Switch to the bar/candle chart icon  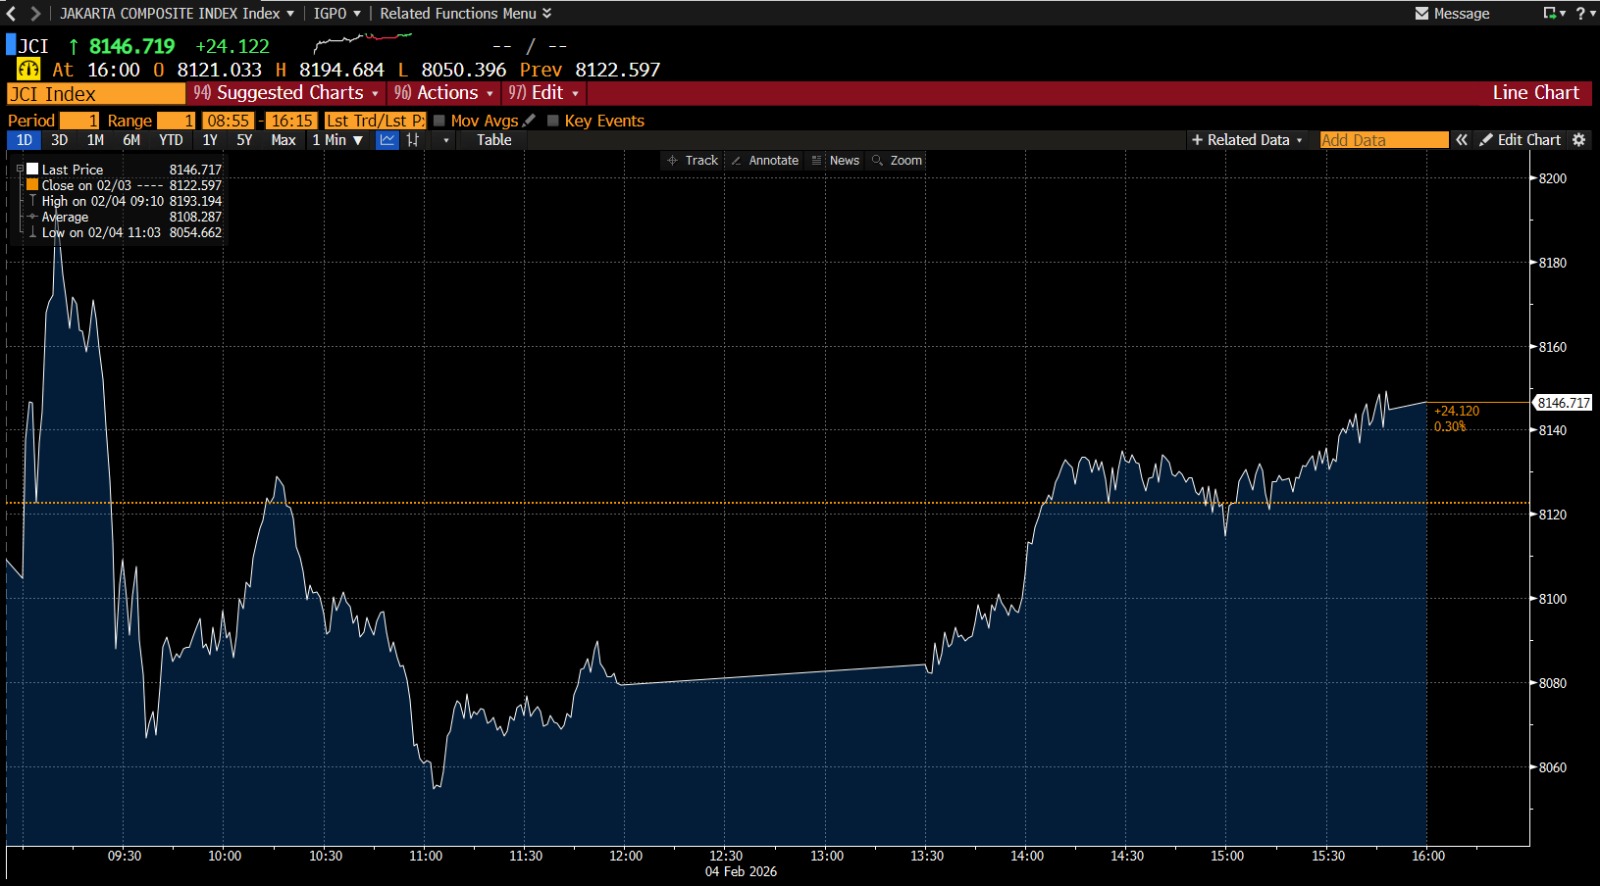point(413,140)
